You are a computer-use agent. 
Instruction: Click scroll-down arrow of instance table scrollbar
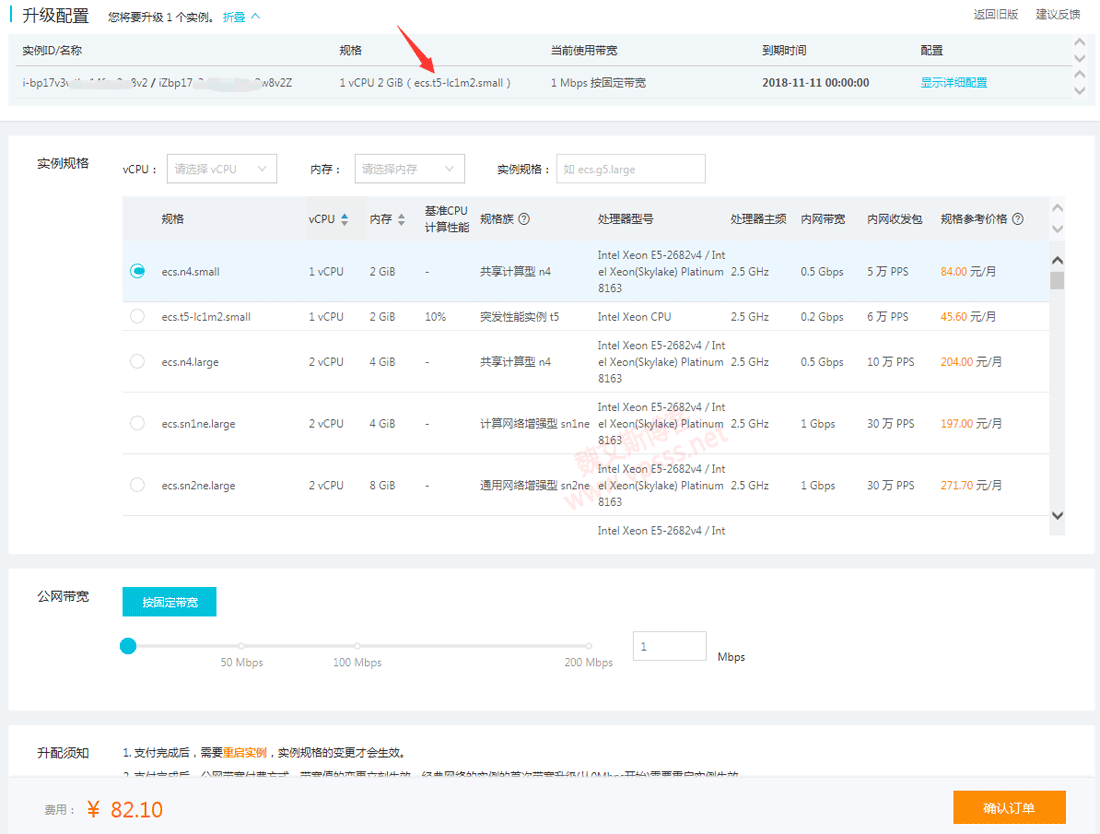(1057, 514)
